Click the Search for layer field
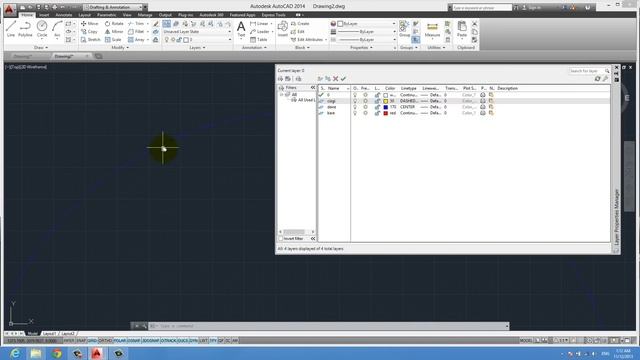 [589, 71]
